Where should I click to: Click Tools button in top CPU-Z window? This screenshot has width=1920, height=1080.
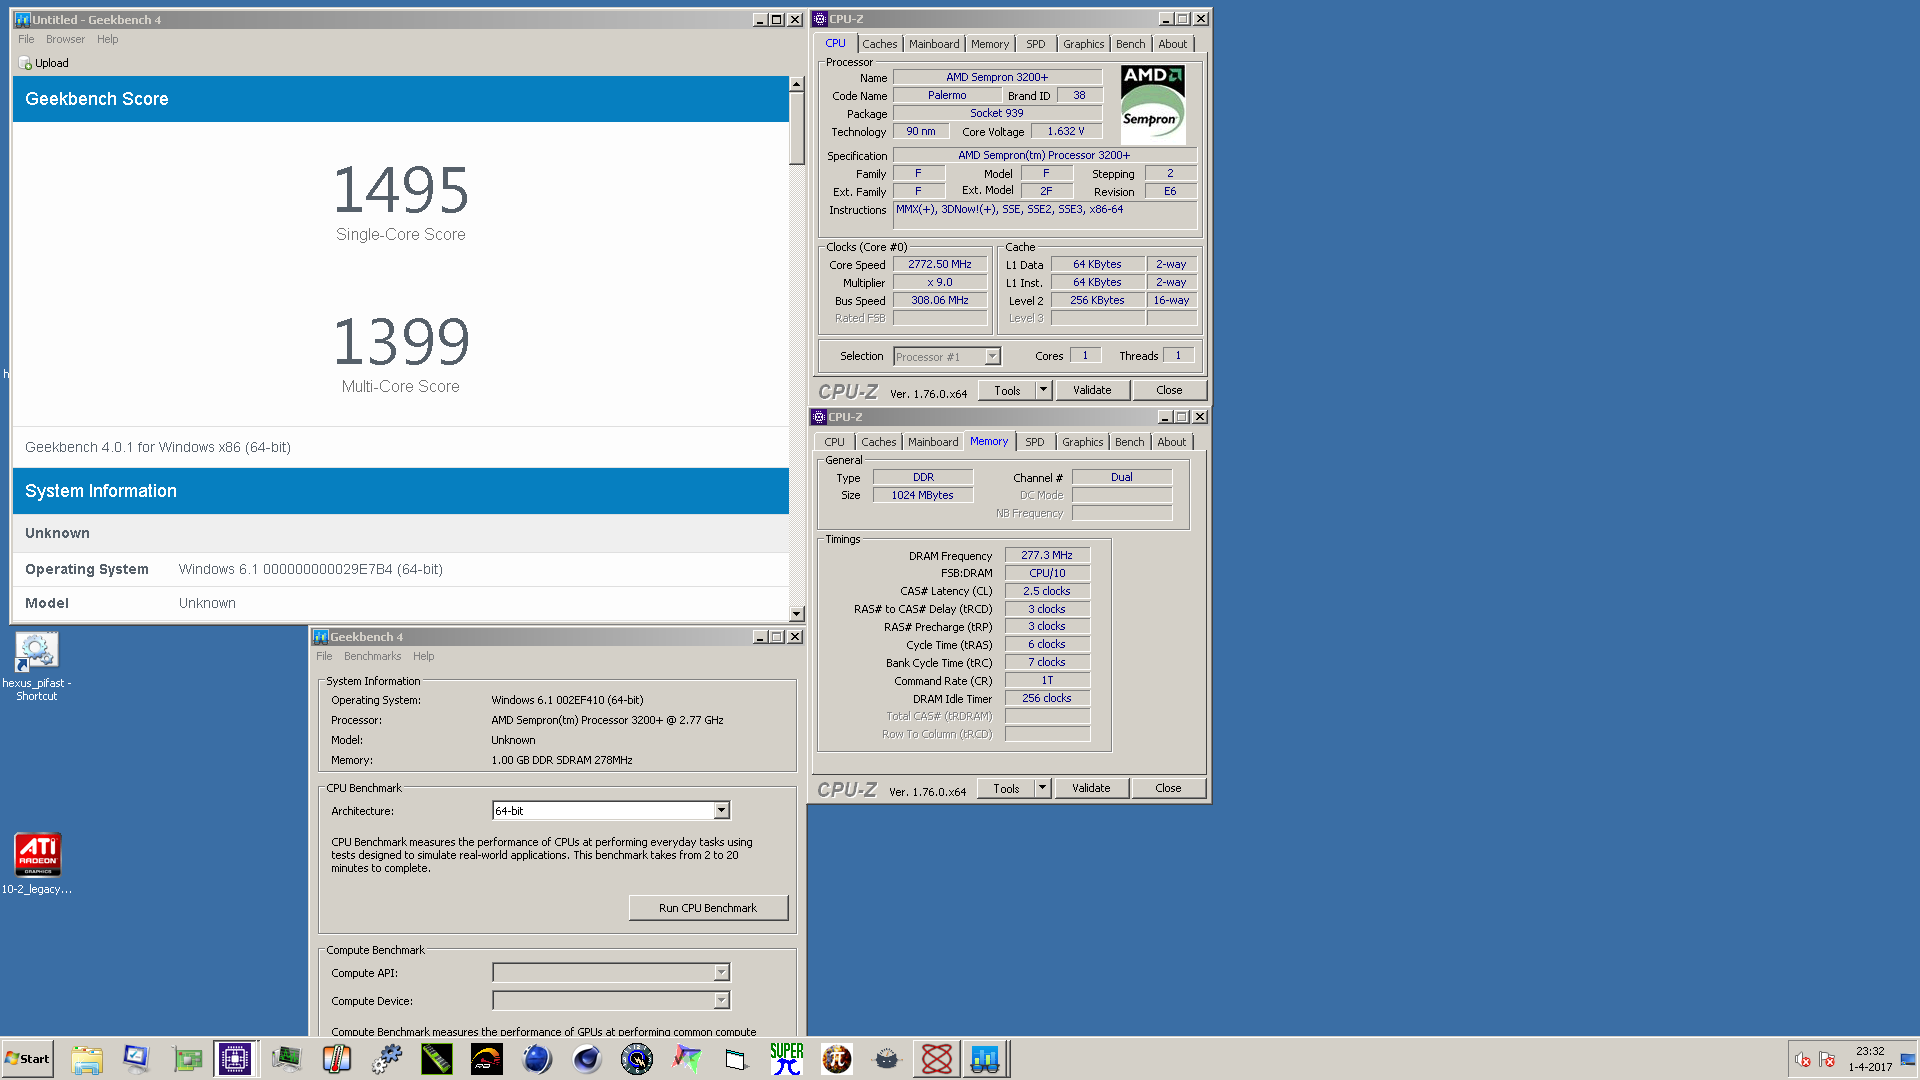[1007, 390]
